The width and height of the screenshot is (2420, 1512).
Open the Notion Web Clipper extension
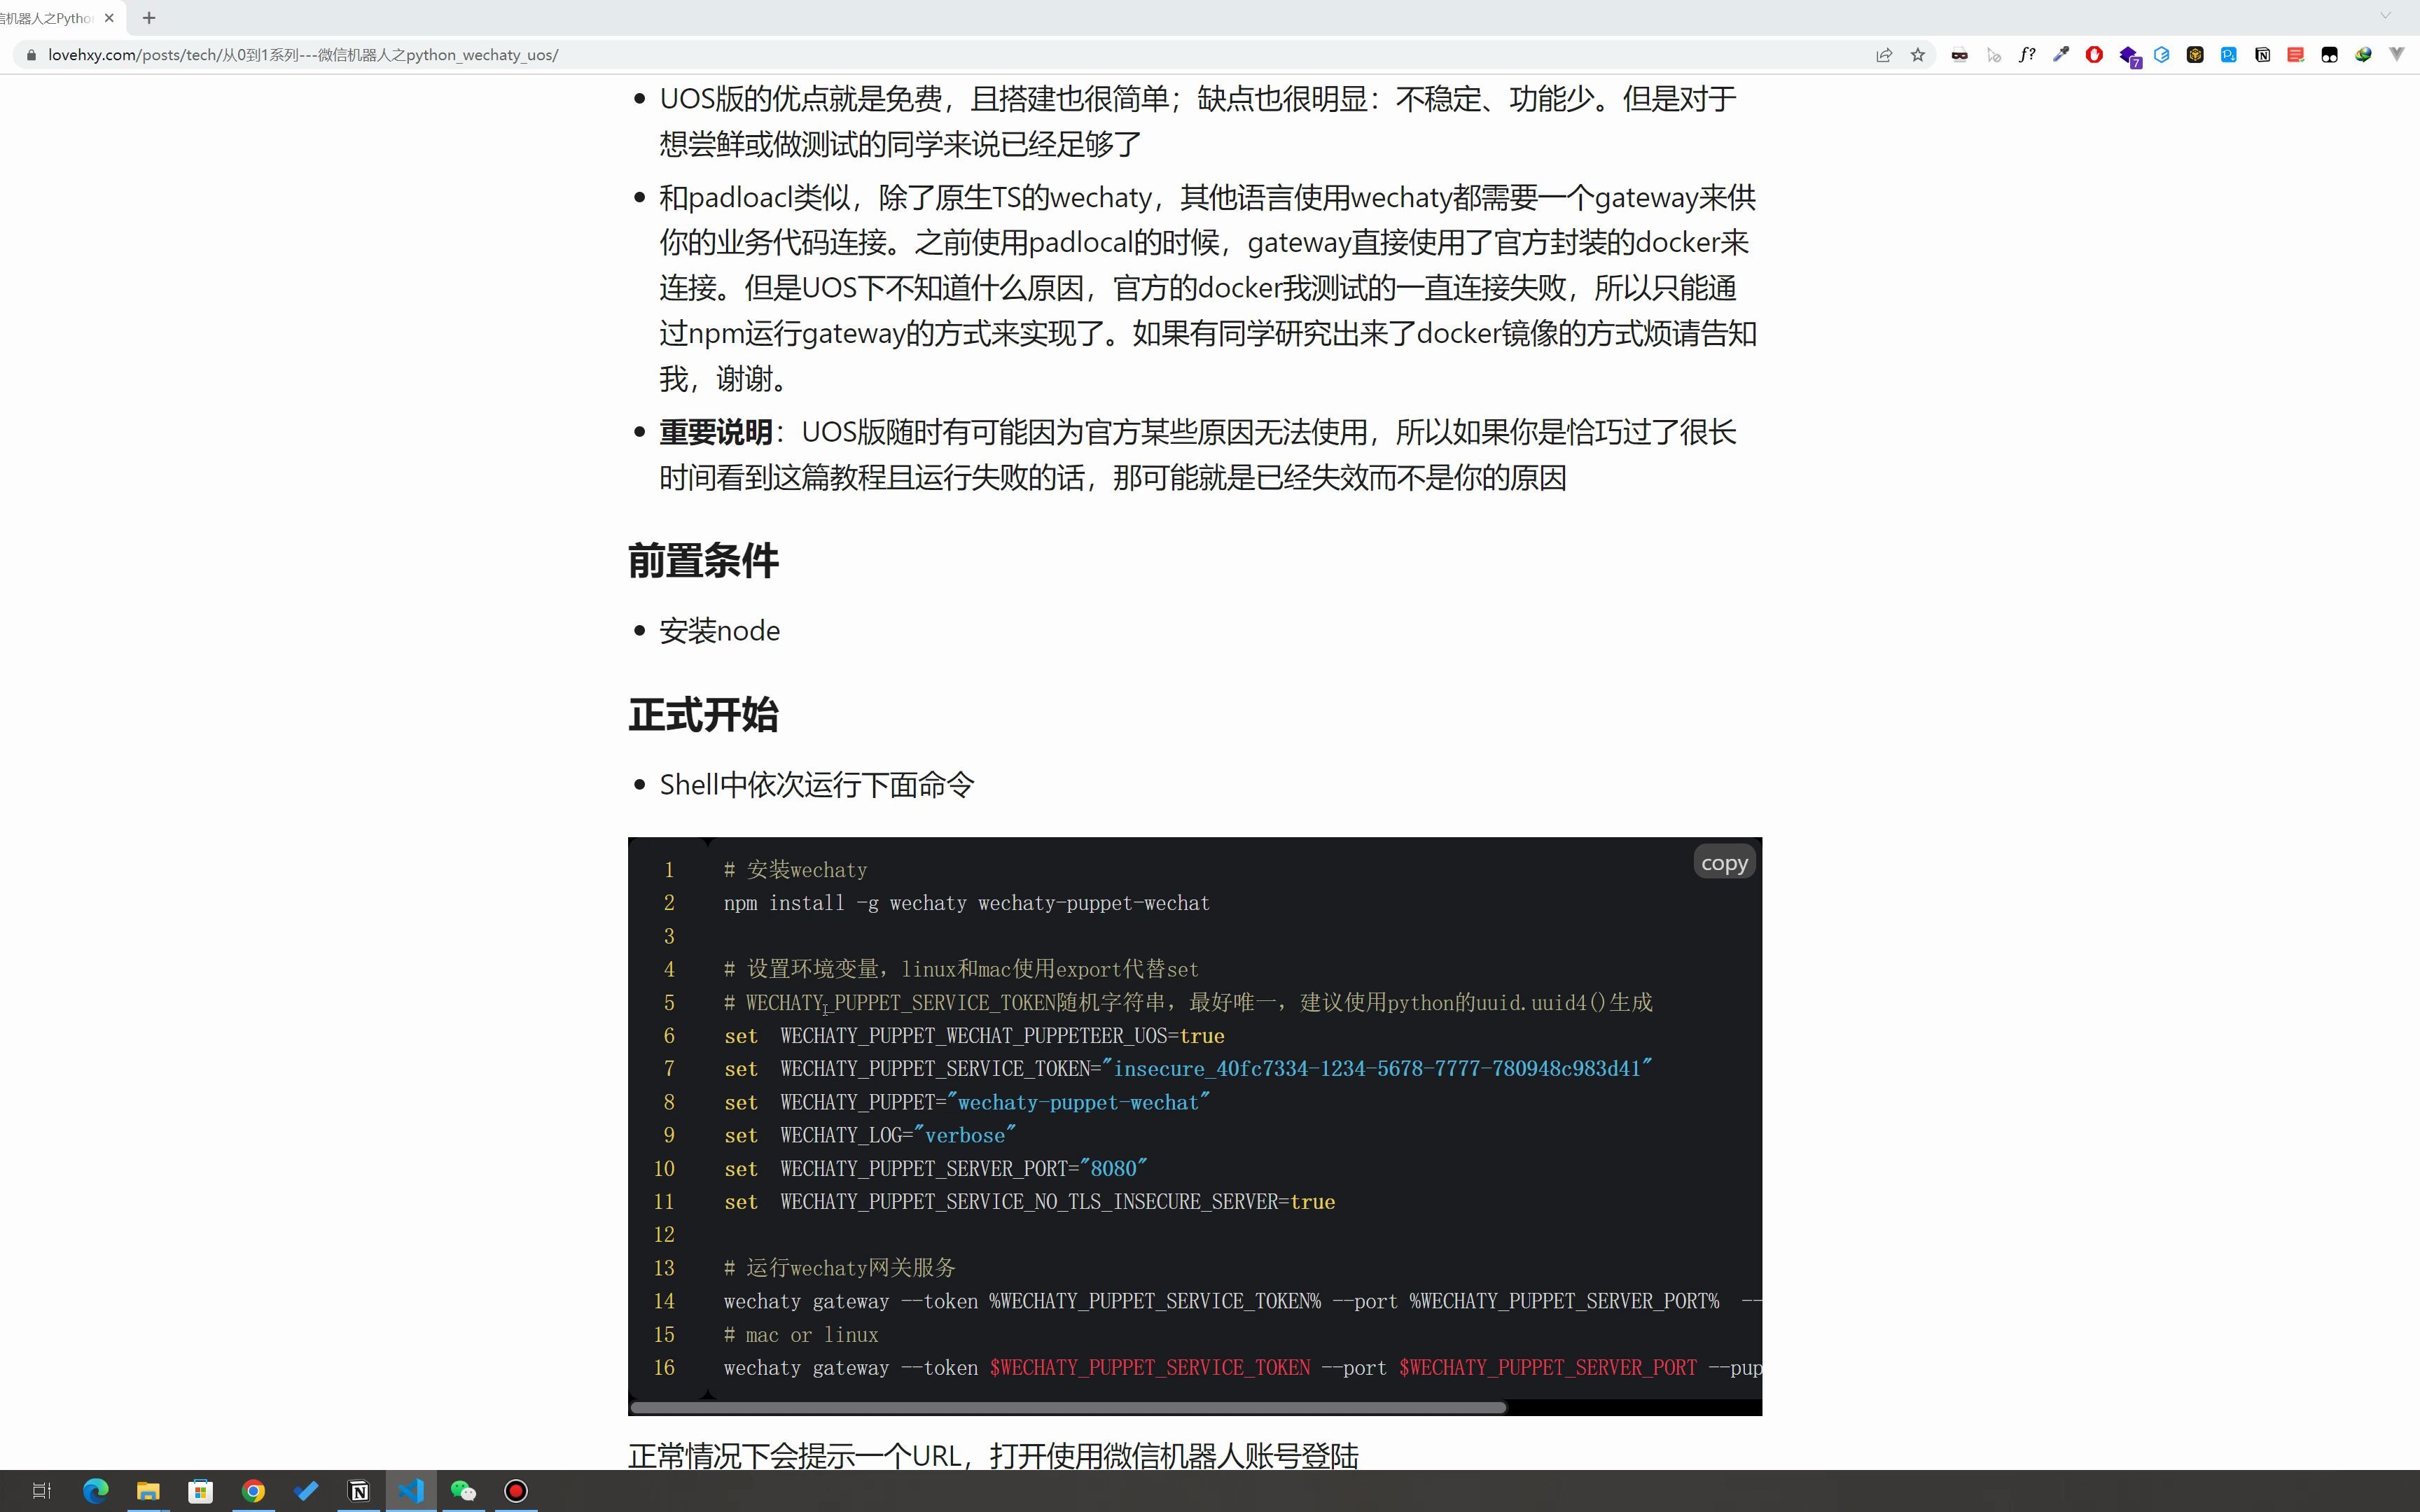pos(2262,55)
